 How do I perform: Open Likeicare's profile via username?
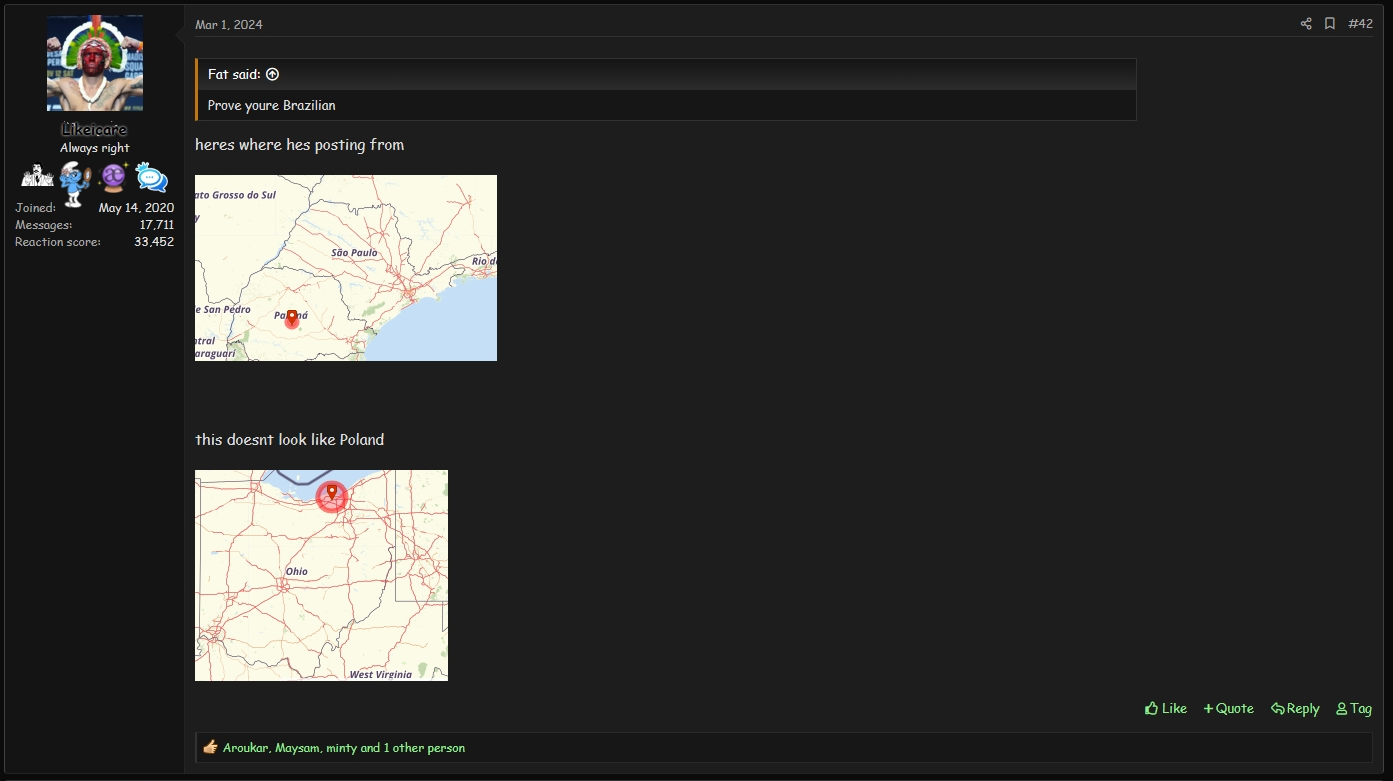pos(94,130)
